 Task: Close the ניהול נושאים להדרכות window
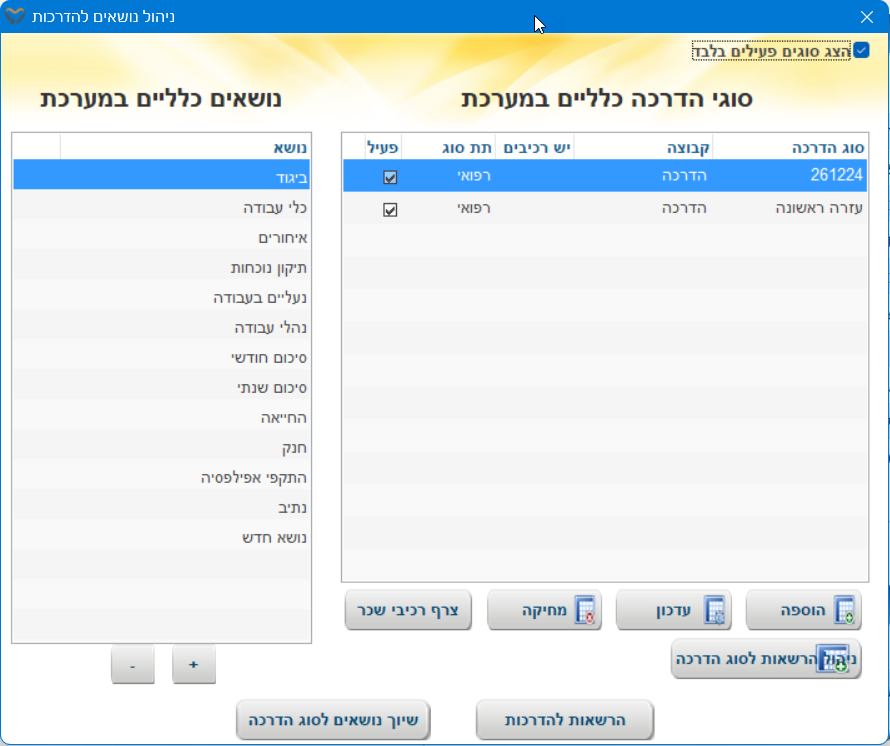point(866,17)
